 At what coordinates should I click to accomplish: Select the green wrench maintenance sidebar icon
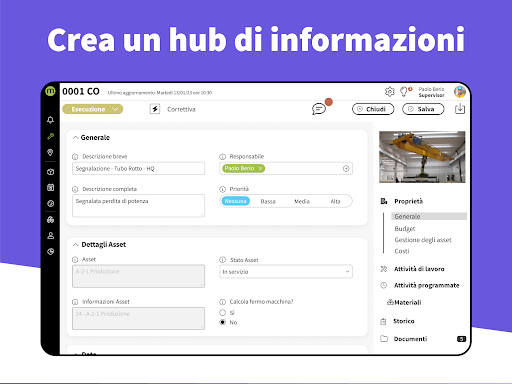click(50, 136)
